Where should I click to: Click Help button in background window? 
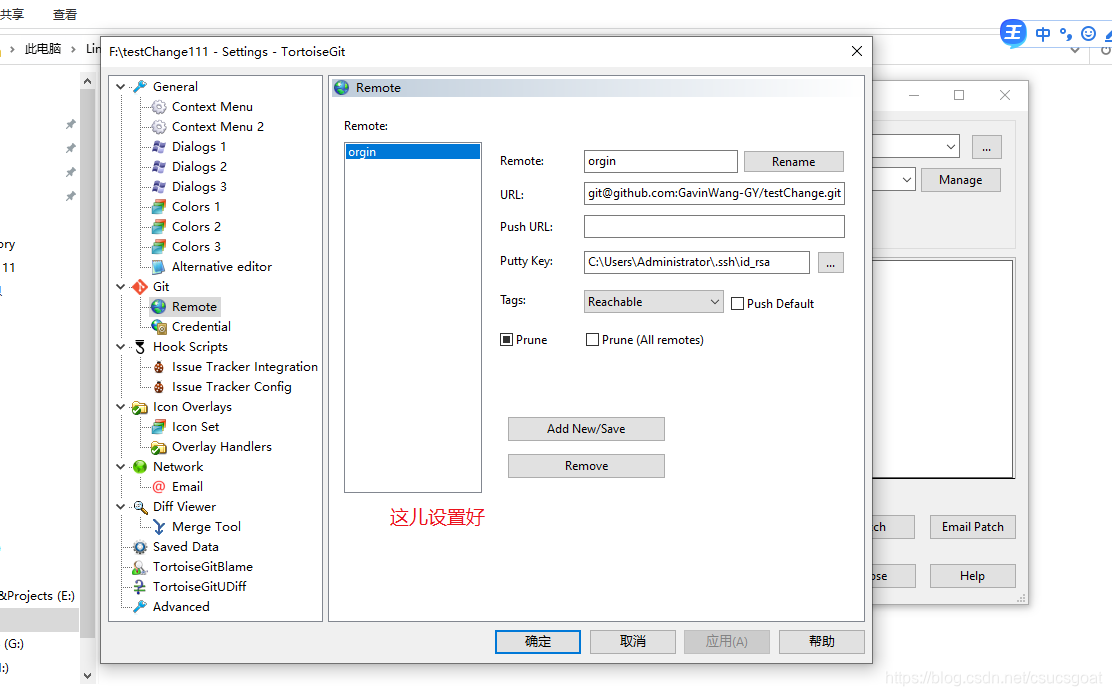(x=972, y=576)
